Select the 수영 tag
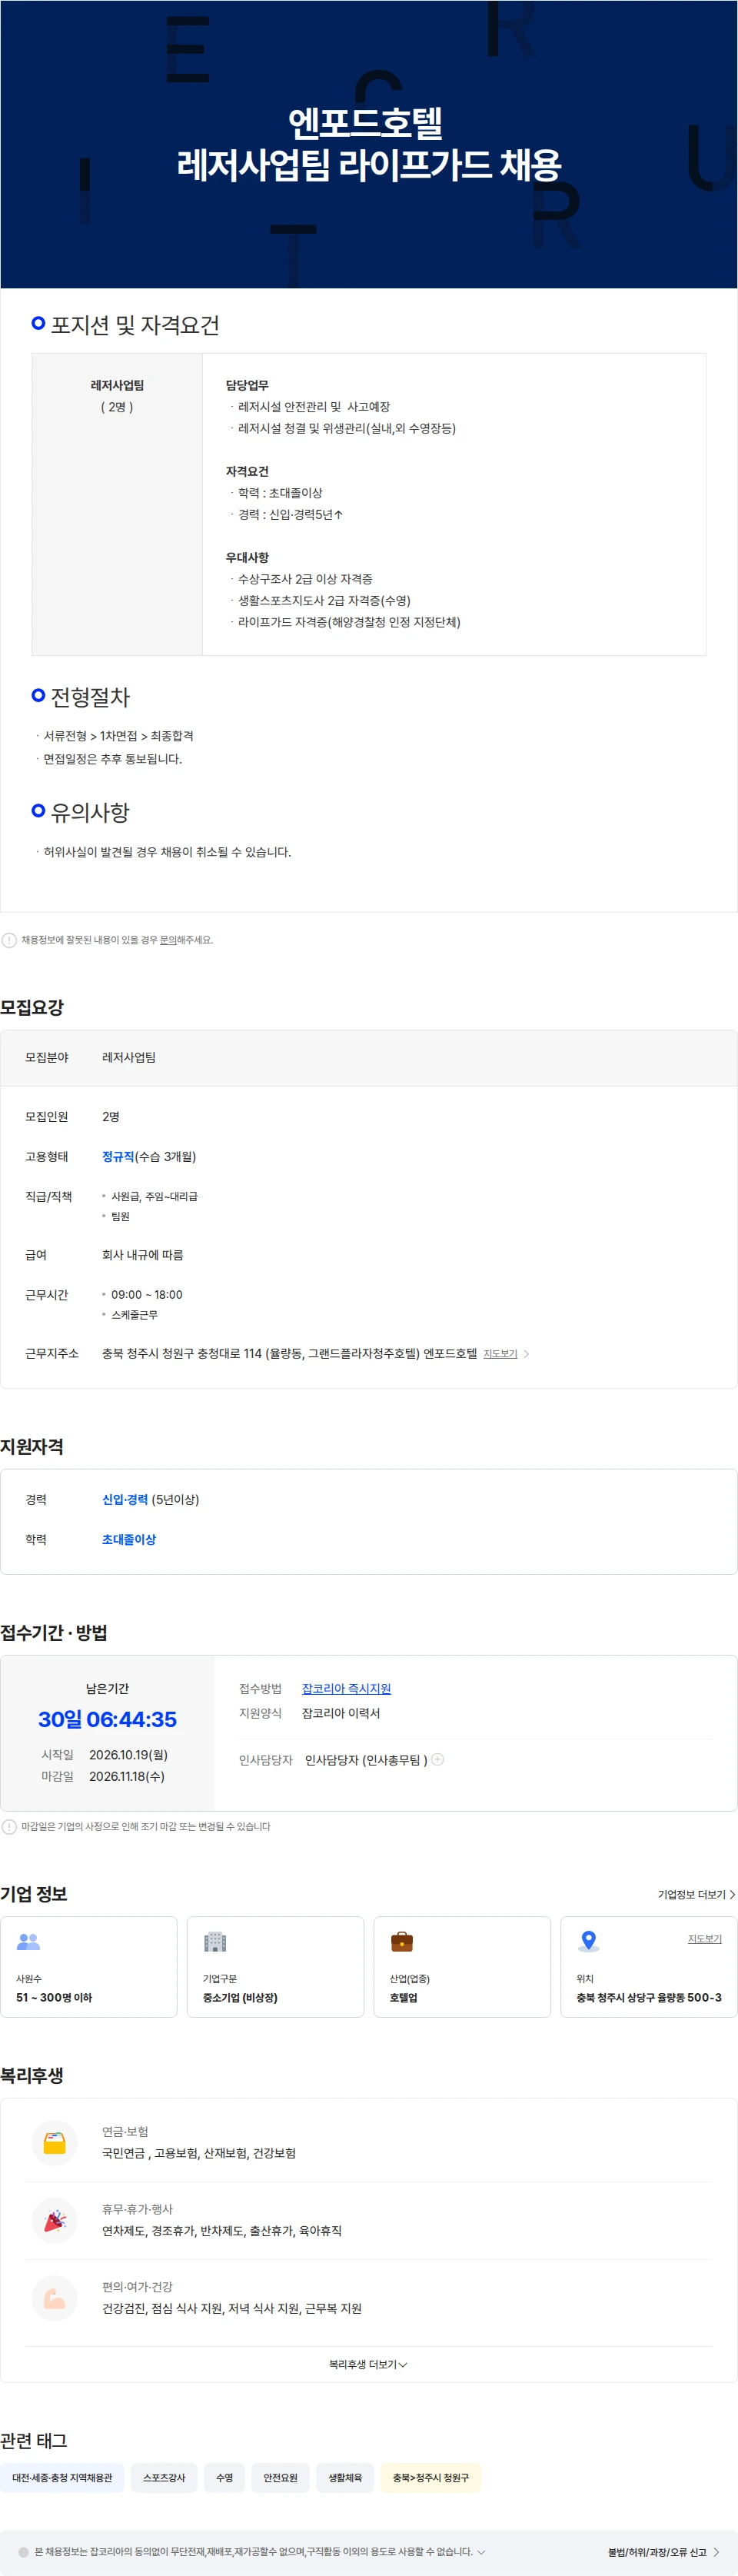The image size is (738, 2576). tap(224, 2477)
